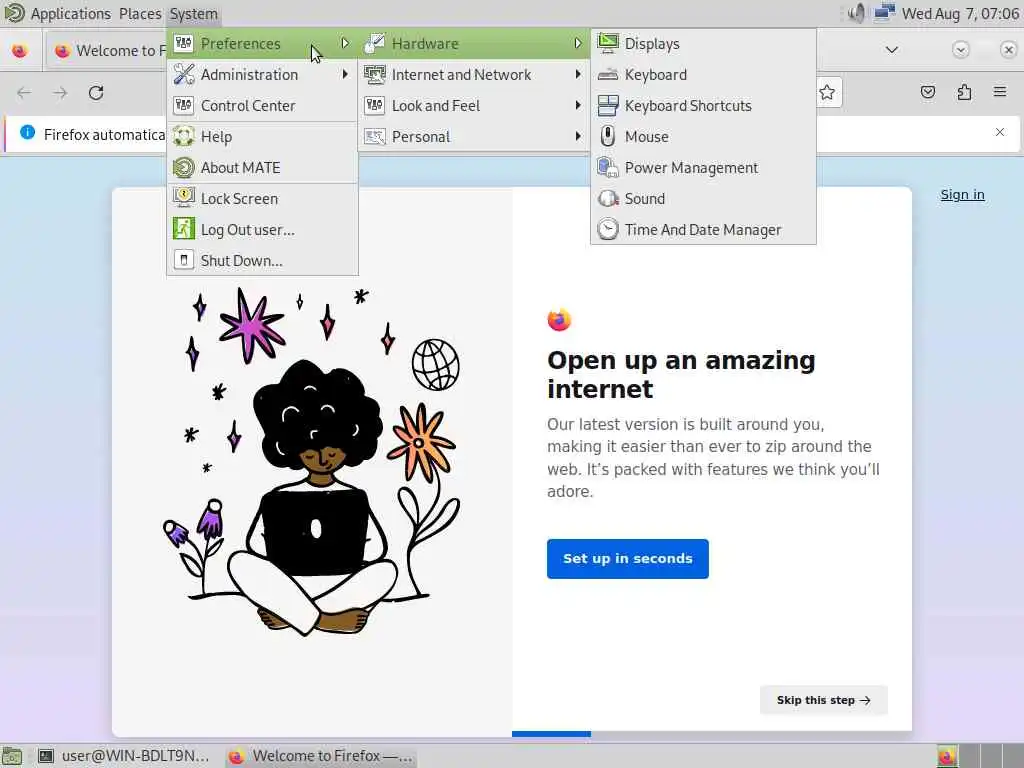Screen dimensions: 1024x768
Task: Click Skip this step button
Action: (824, 700)
